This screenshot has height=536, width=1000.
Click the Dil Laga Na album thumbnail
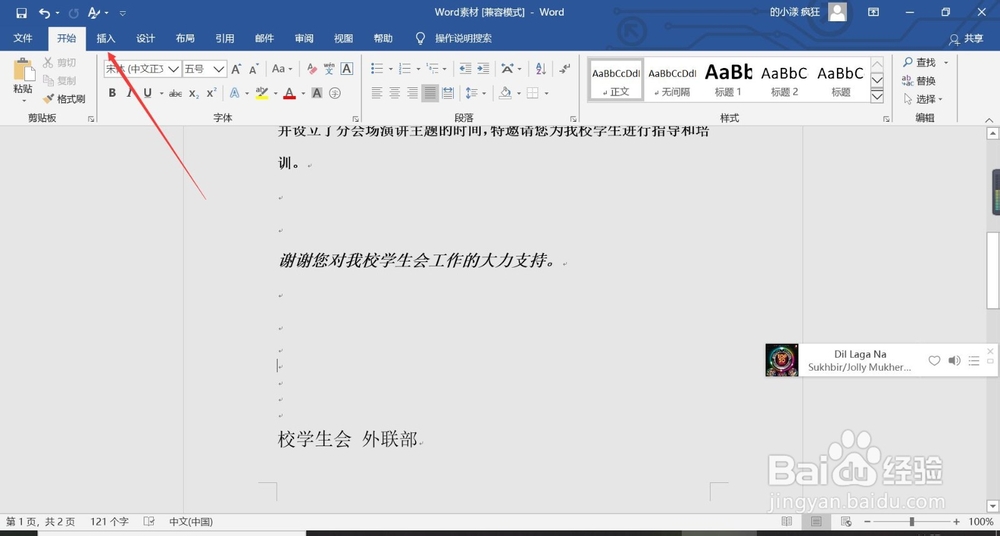[x=782, y=360]
